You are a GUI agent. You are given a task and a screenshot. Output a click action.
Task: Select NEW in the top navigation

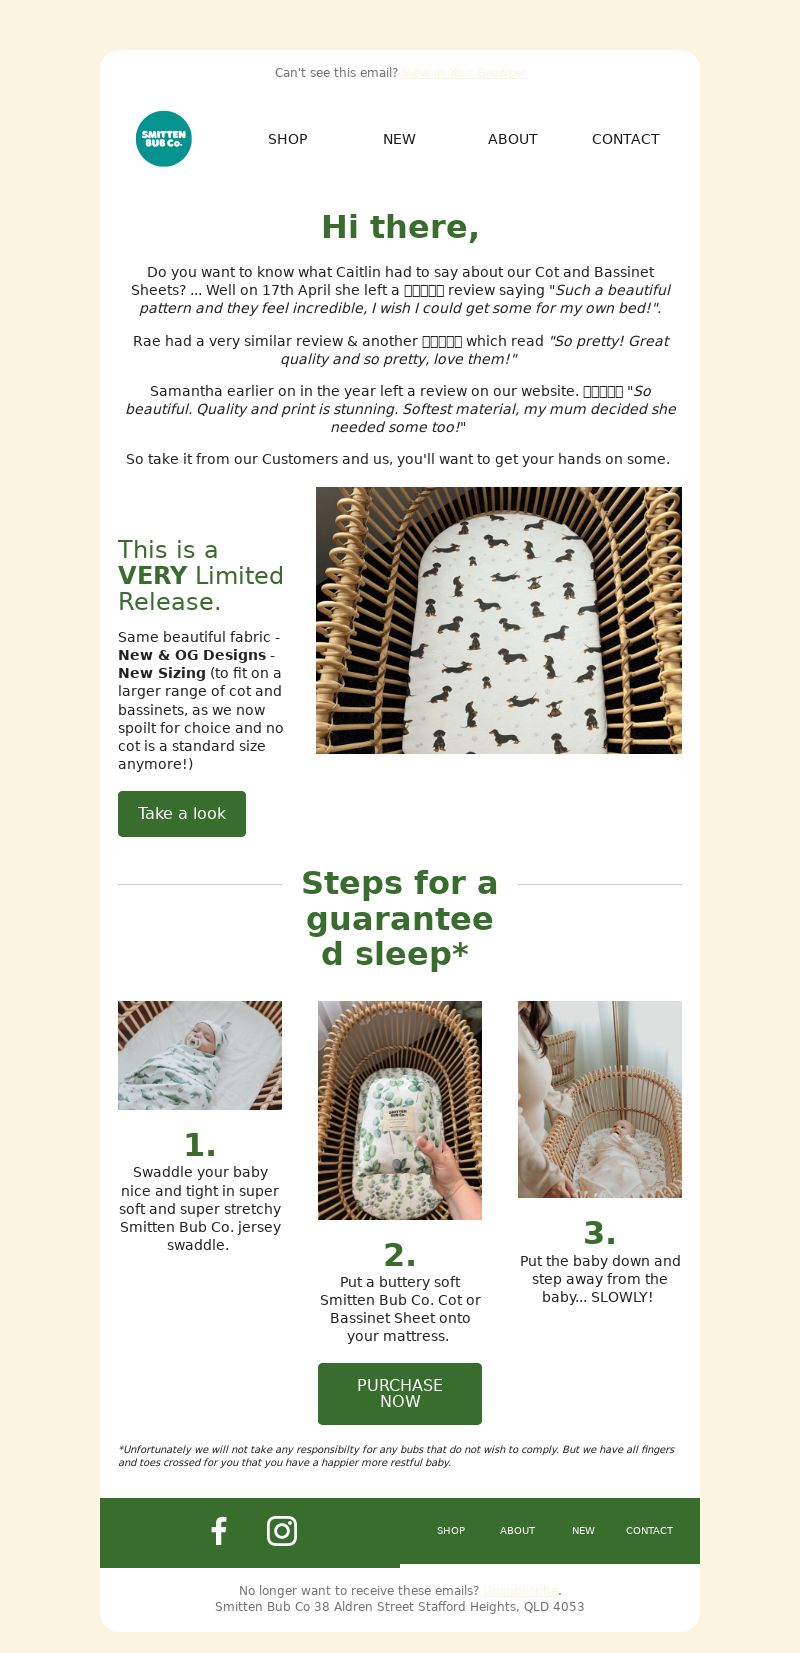[399, 139]
